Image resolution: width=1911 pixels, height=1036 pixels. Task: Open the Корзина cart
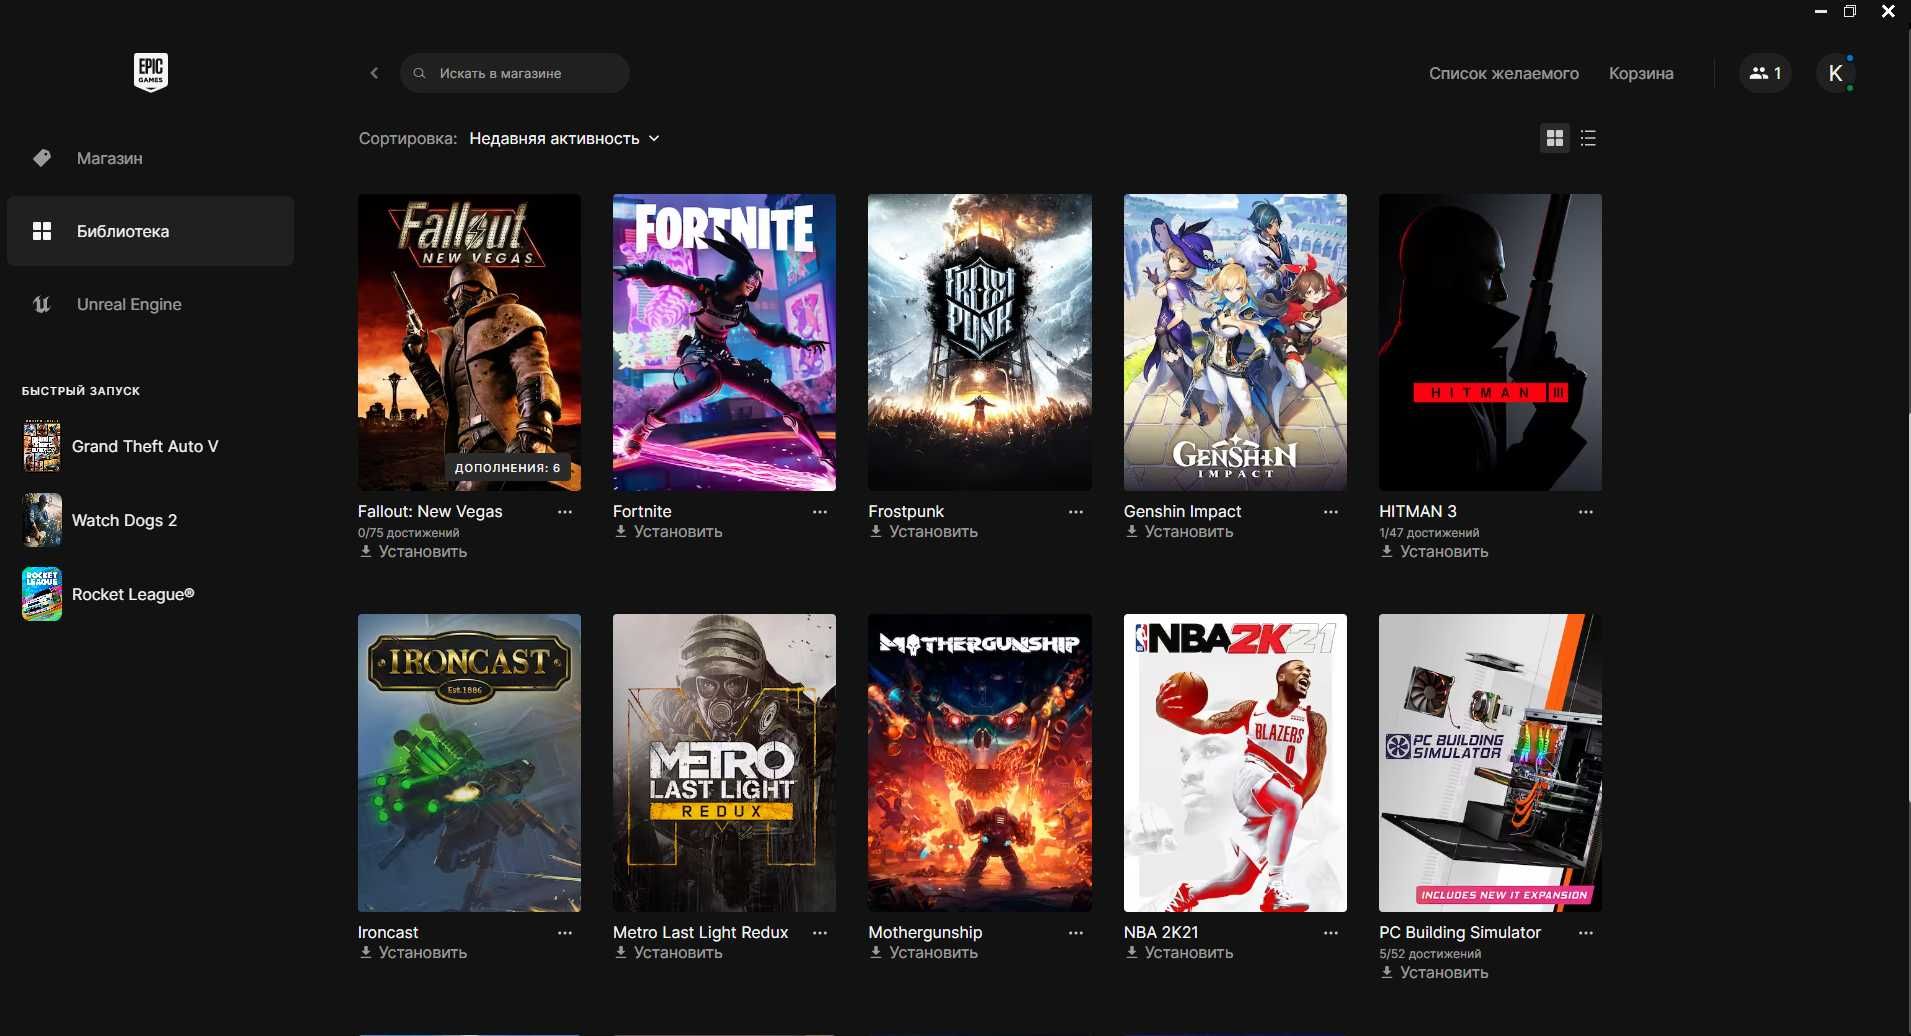pyautogui.click(x=1641, y=73)
